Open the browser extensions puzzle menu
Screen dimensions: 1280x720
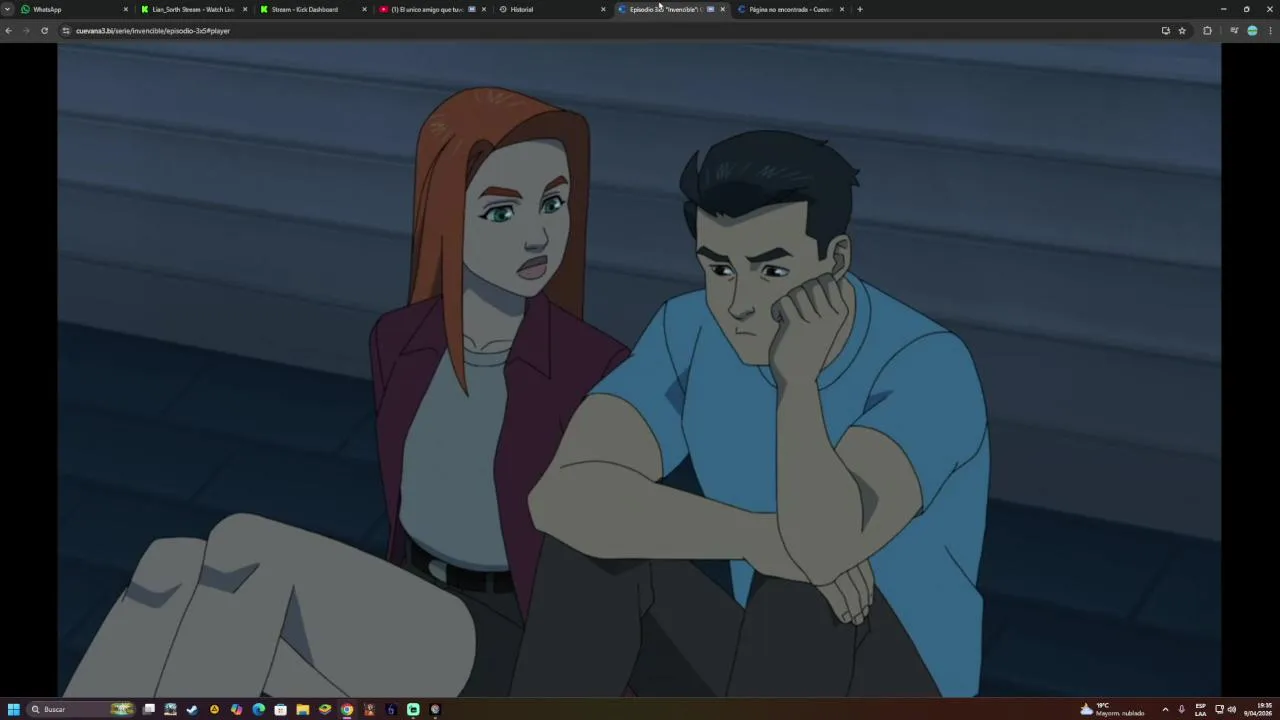pyautogui.click(x=1207, y=30)
